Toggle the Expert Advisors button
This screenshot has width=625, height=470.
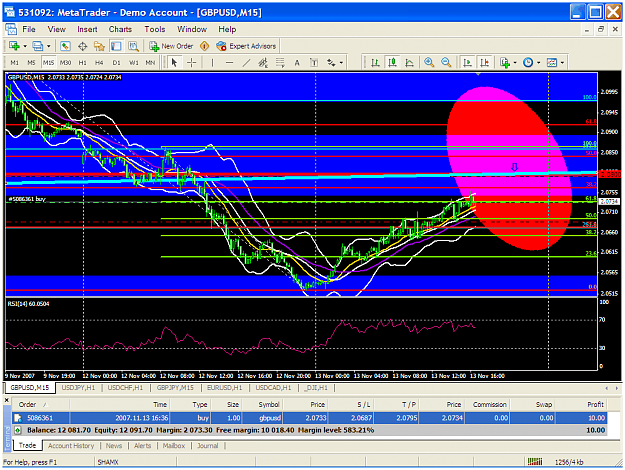[246, 46]
